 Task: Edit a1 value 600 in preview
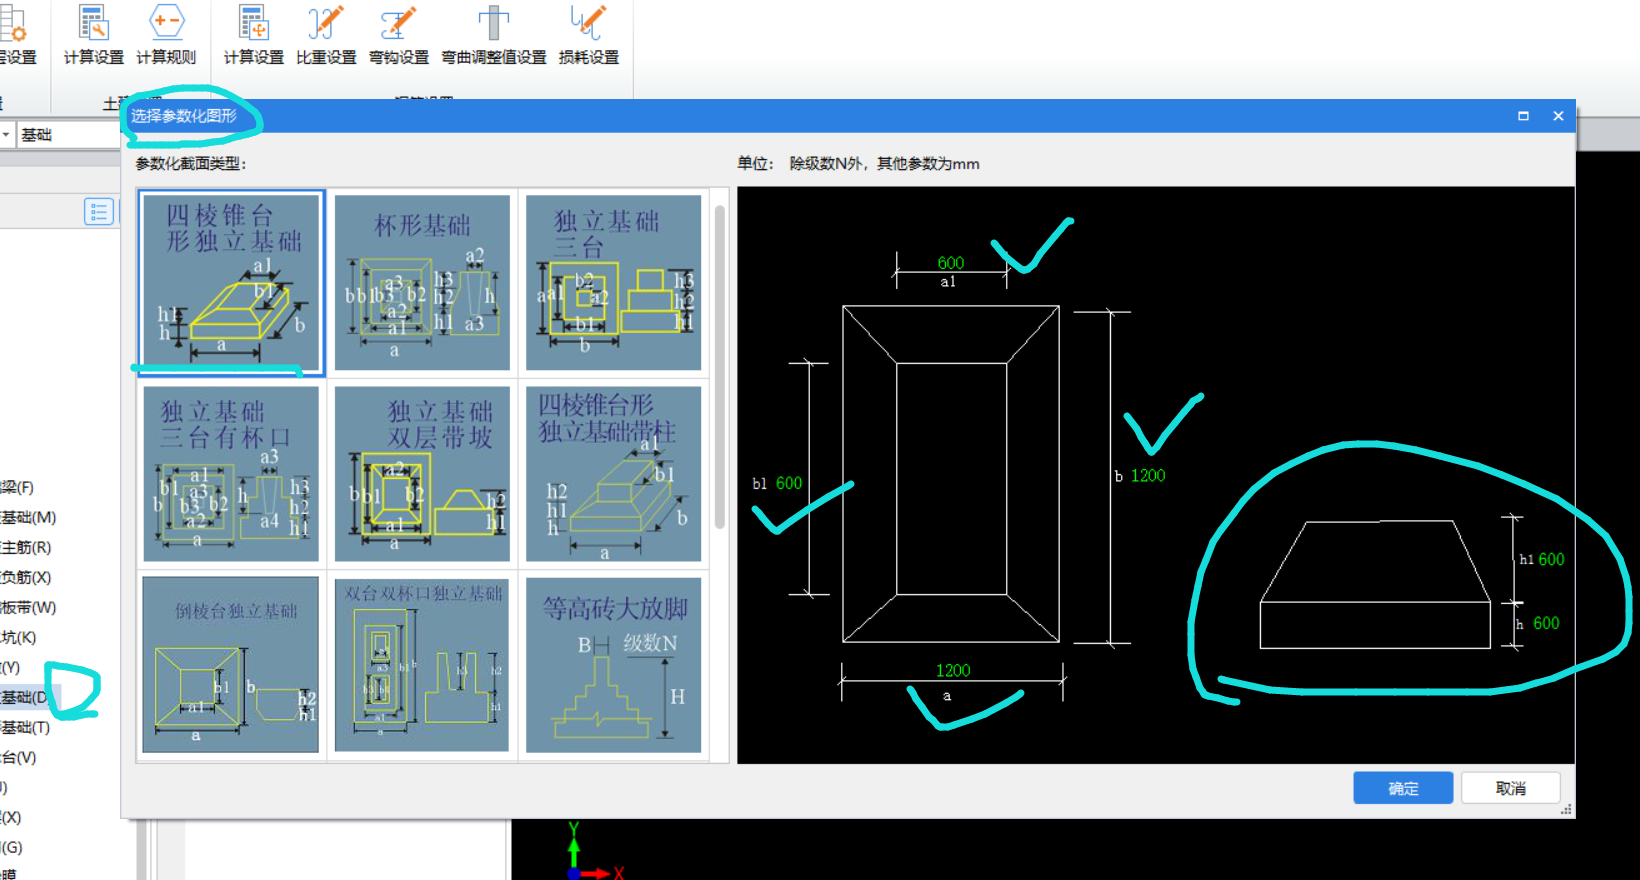point(950,263)
